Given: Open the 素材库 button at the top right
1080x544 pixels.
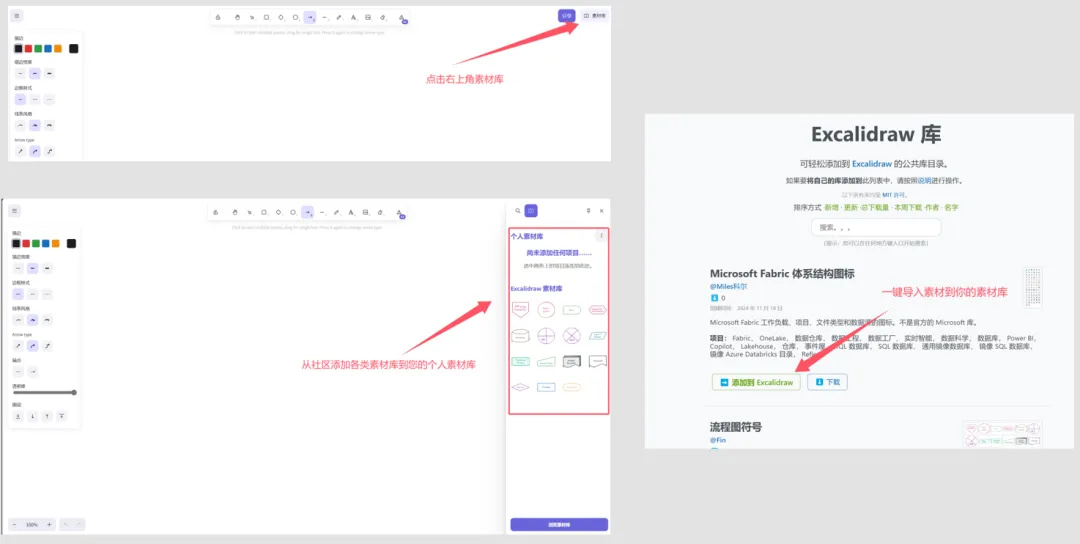Looking at the screenshot, I should click(594, 16).
